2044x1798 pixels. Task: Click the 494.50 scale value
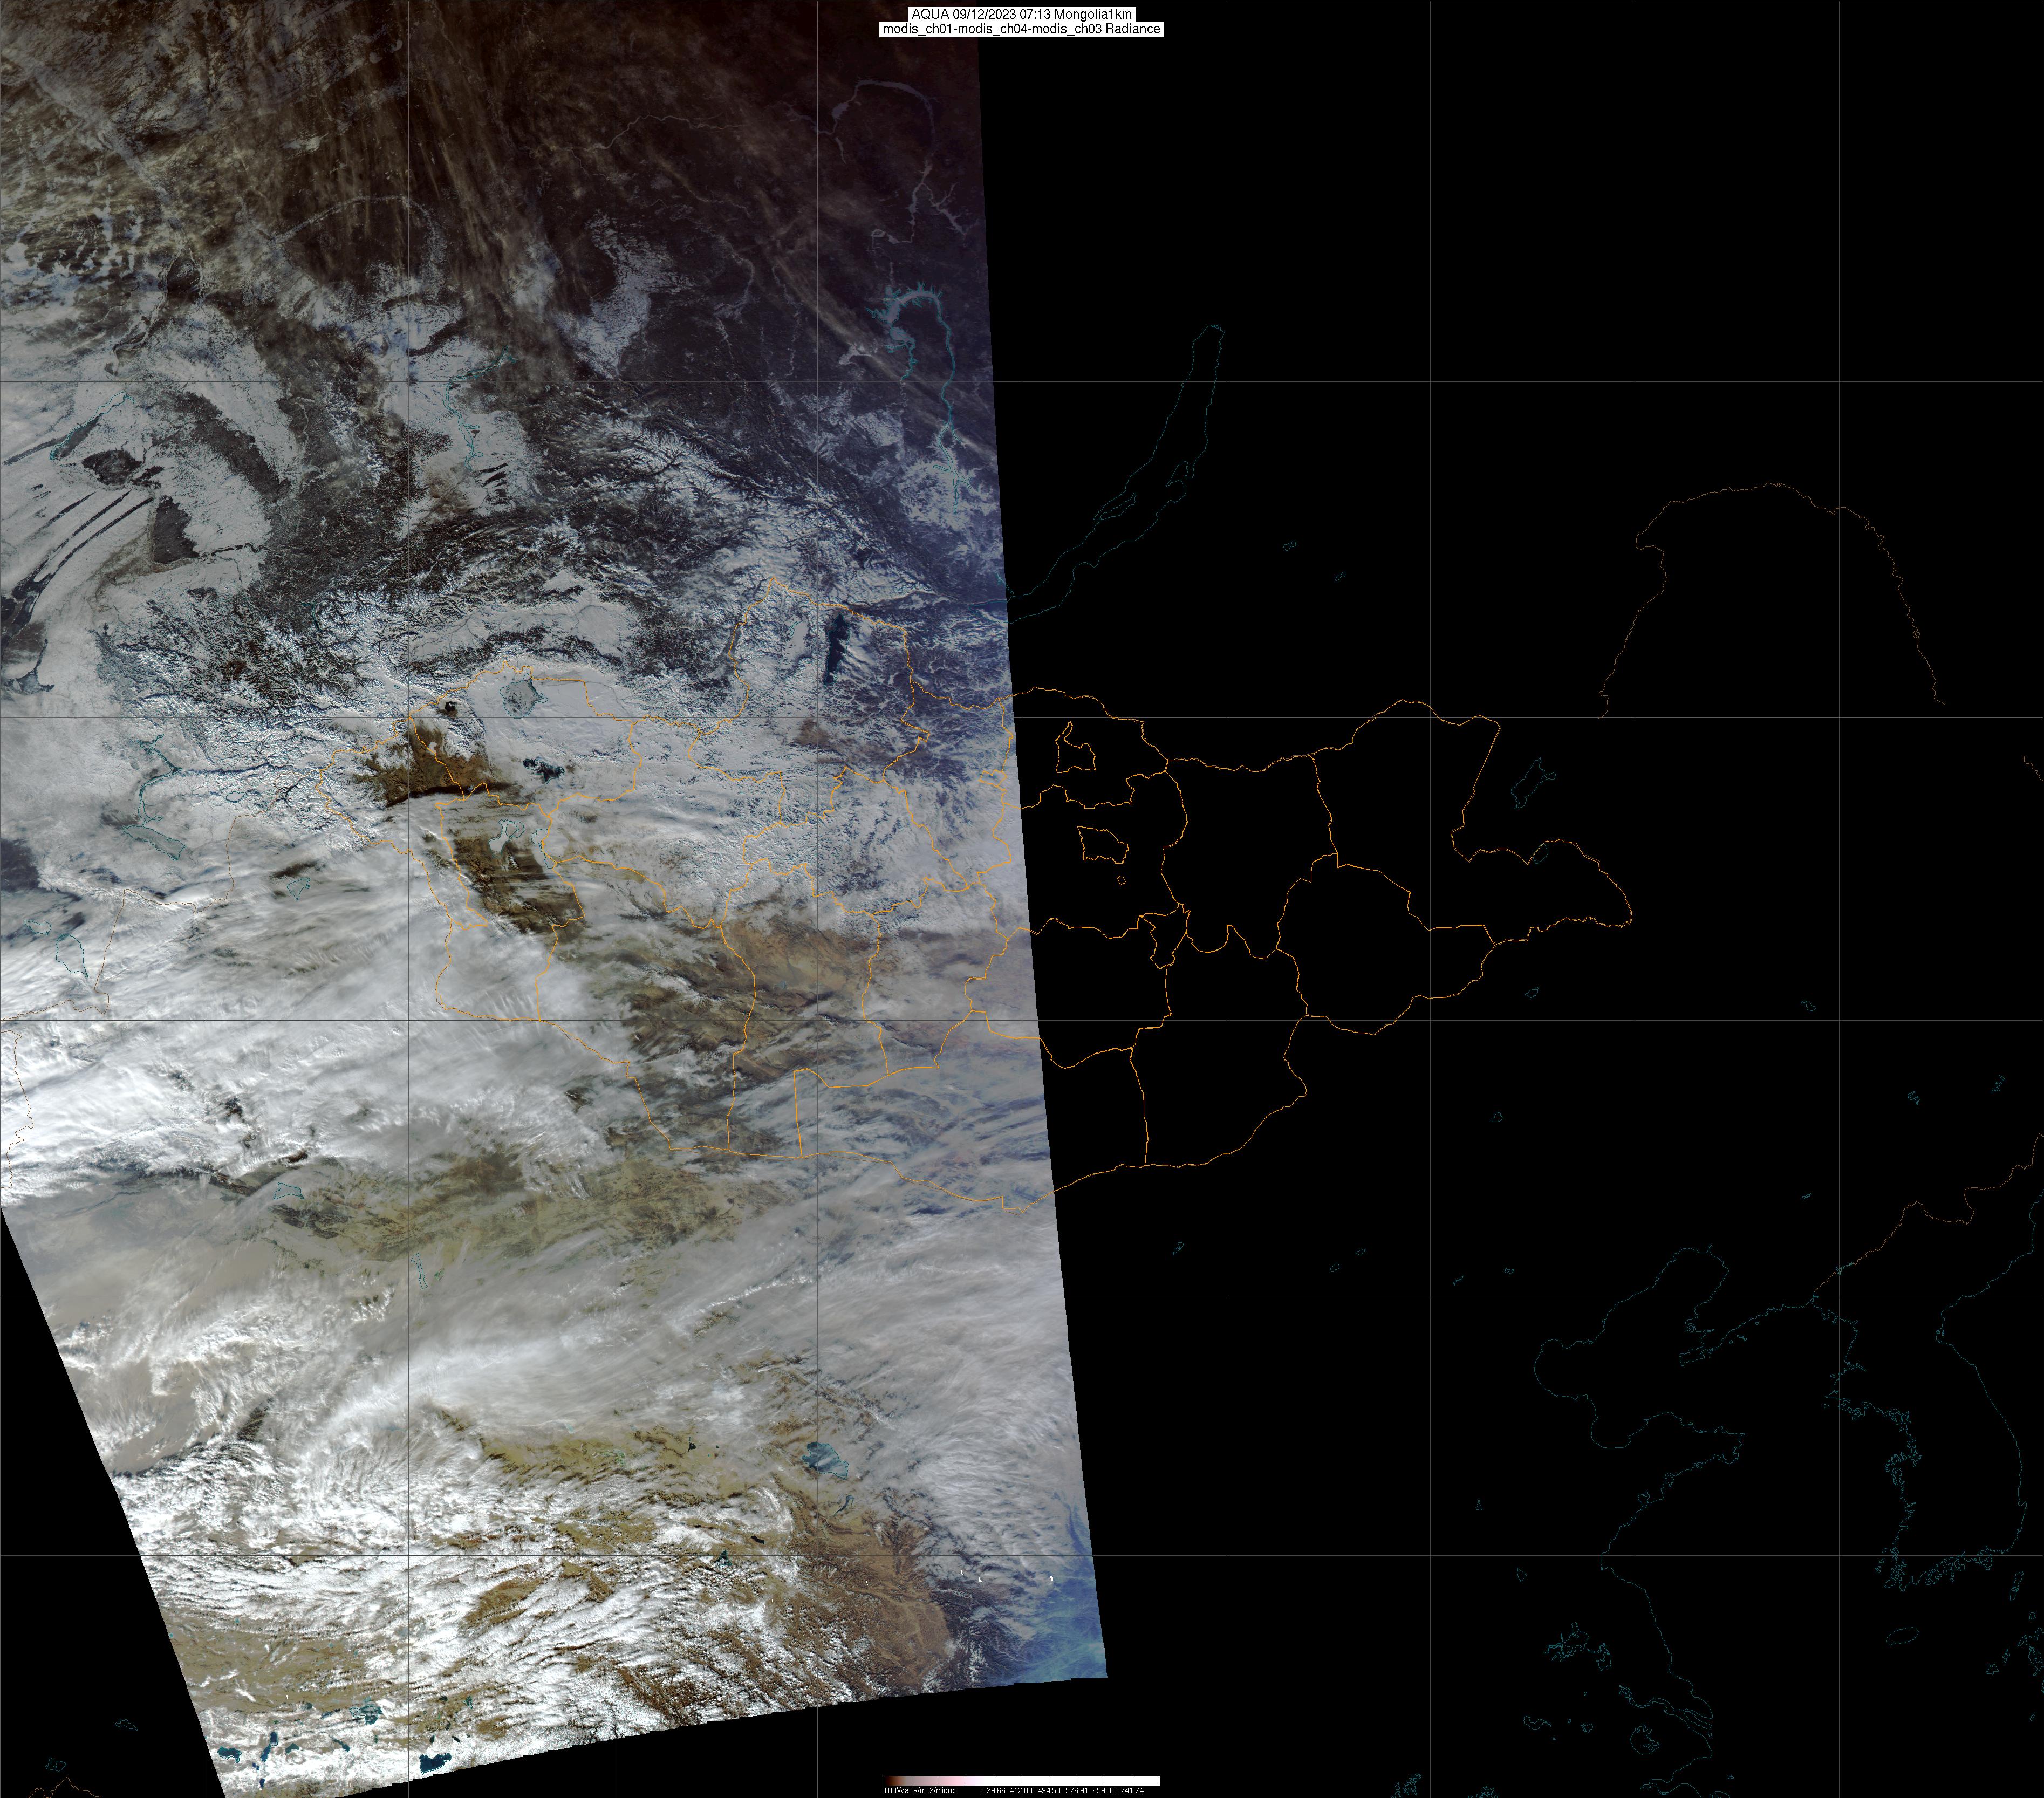(x=1048, y=1790)
